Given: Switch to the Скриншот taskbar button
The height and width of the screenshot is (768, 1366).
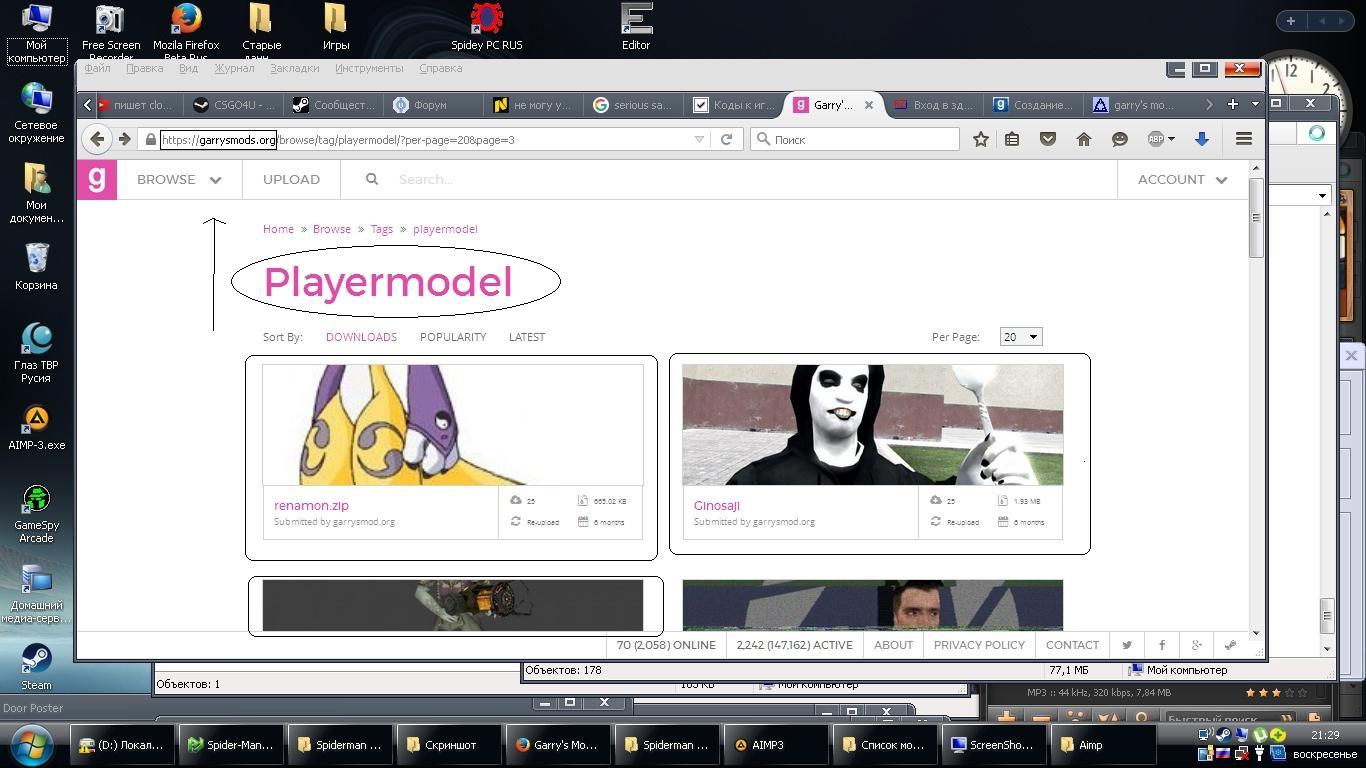Looking at the screenshot, I should (451, 745).
